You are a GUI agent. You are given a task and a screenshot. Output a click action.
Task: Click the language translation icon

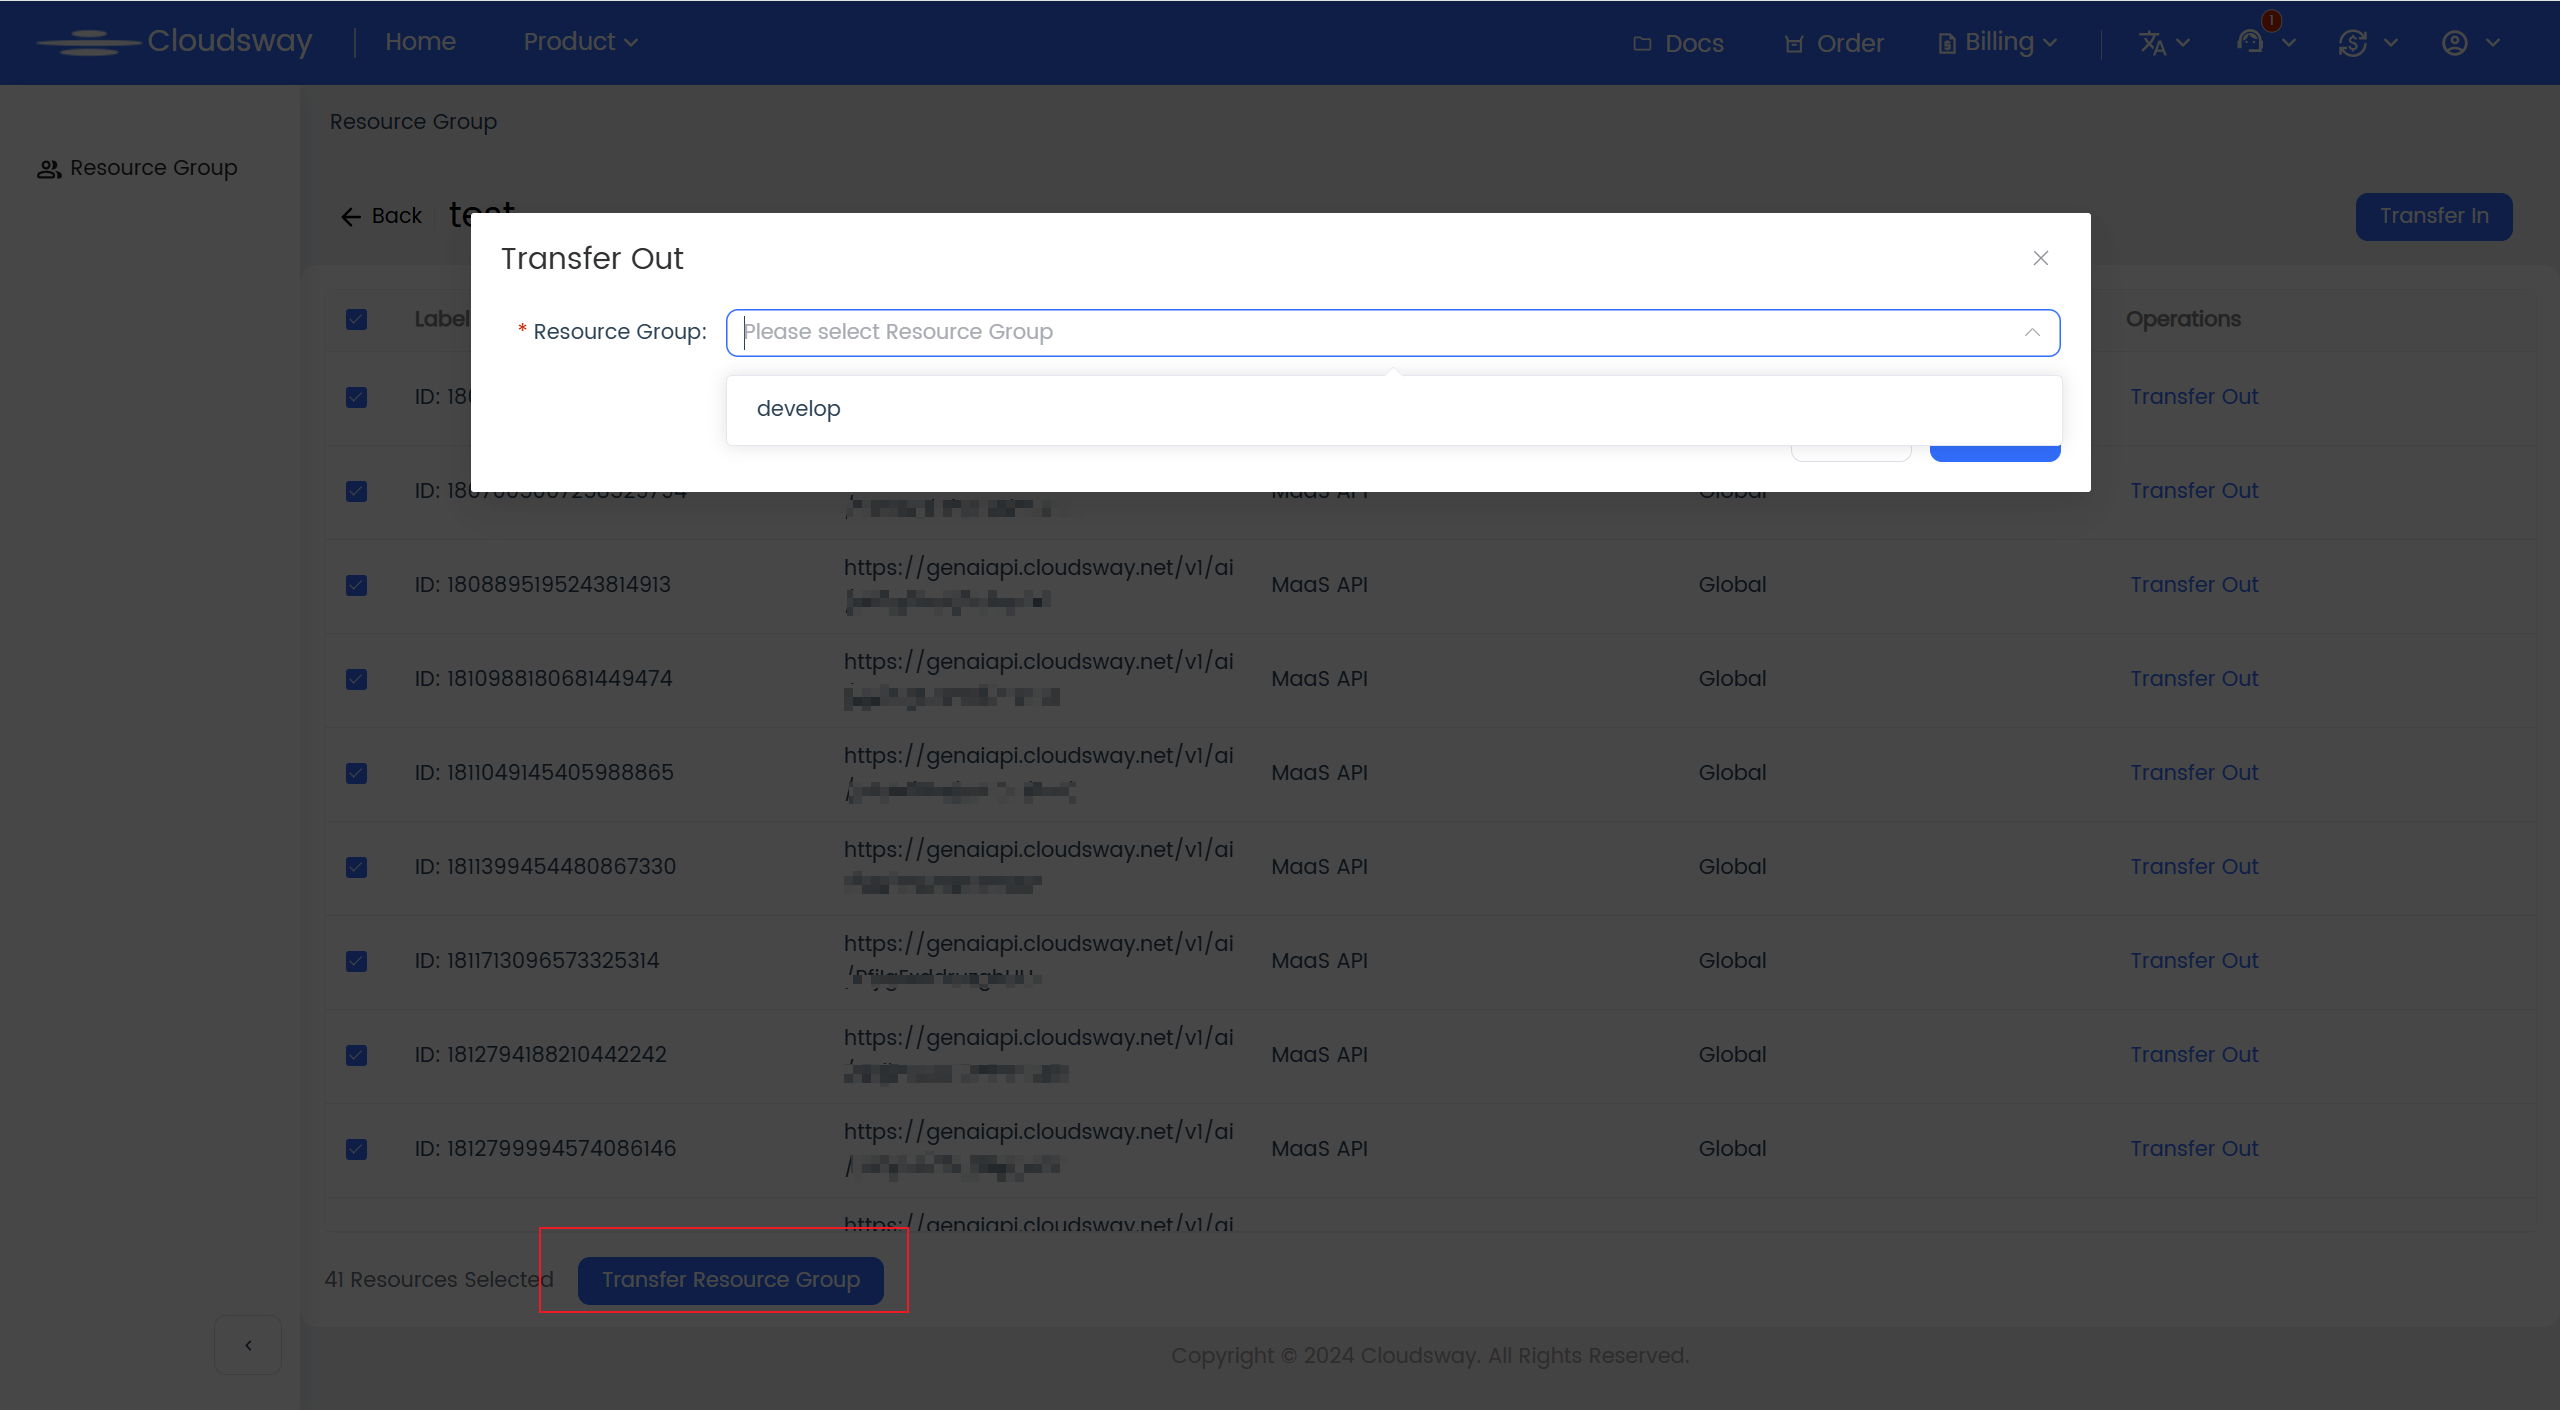tap(2152, 43)
